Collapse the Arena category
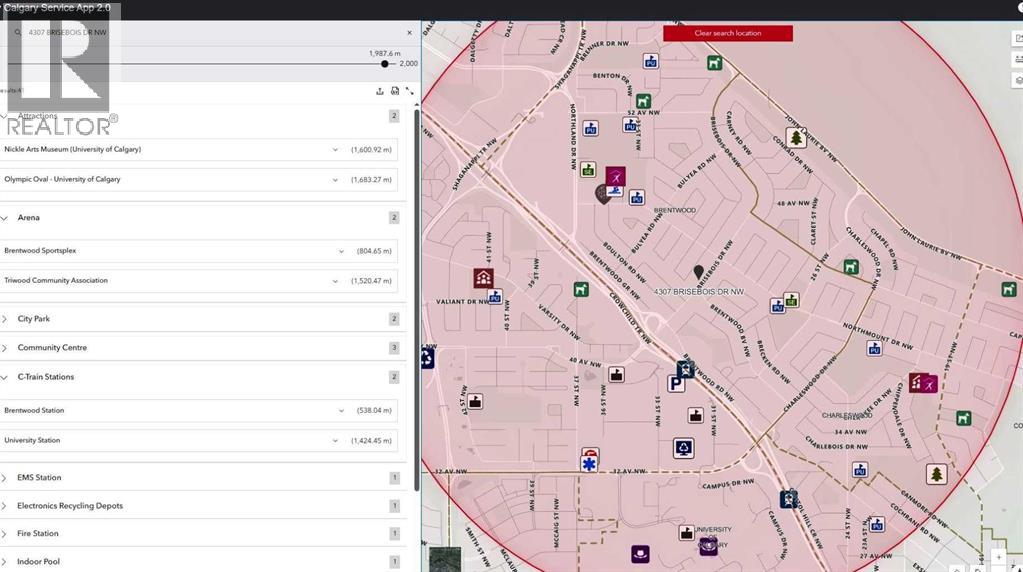This screenshot has height=572, width=1023. (5, 217)
